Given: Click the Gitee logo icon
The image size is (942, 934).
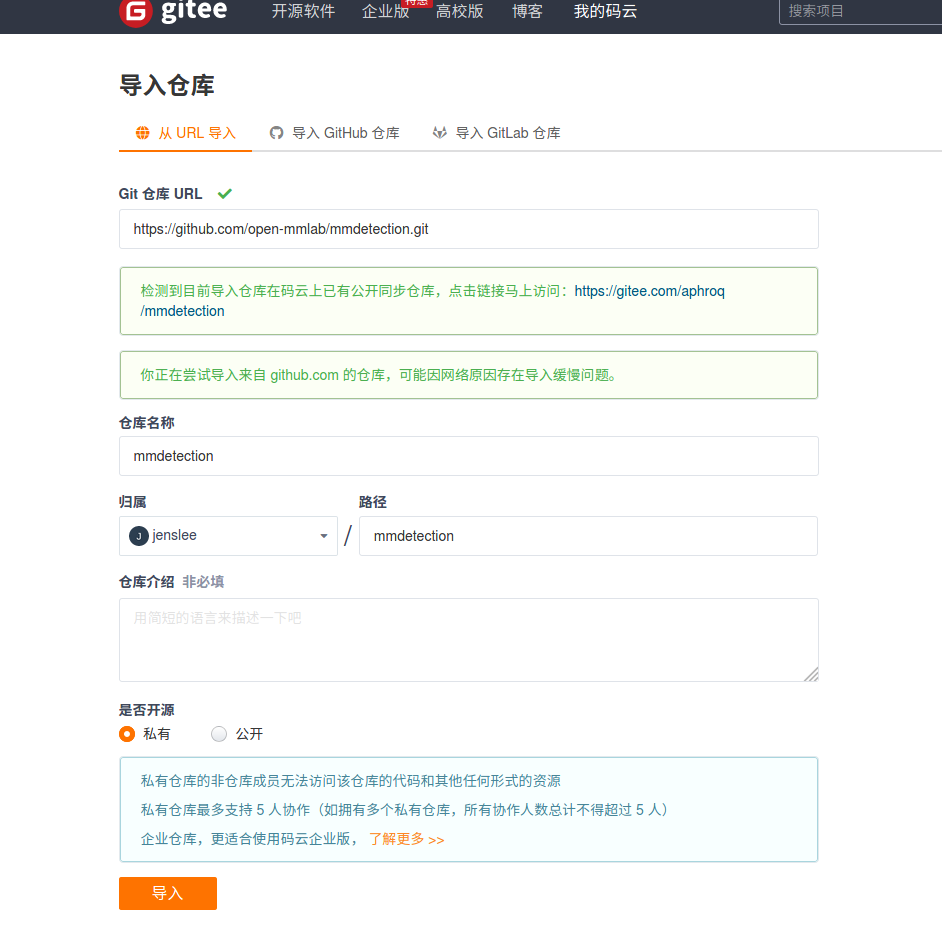Looking at the screenshot, I should pos(136,12).
